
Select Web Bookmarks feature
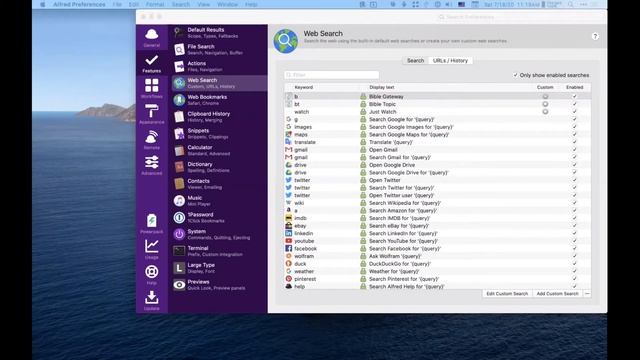click(219, 100)
